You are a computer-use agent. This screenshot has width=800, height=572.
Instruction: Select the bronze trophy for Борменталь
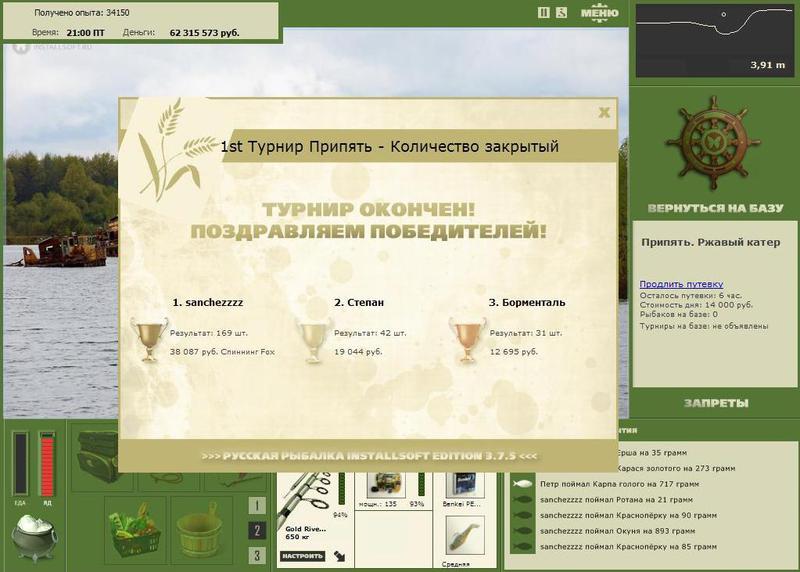[467, 340]
